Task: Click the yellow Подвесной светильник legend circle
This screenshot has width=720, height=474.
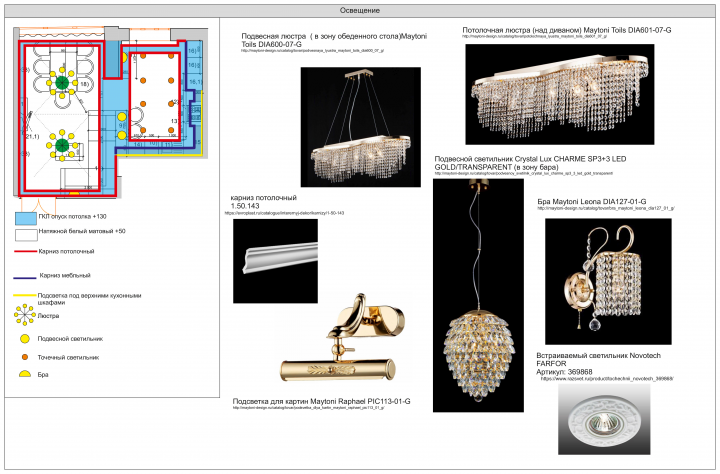Action: pos(25,339)
